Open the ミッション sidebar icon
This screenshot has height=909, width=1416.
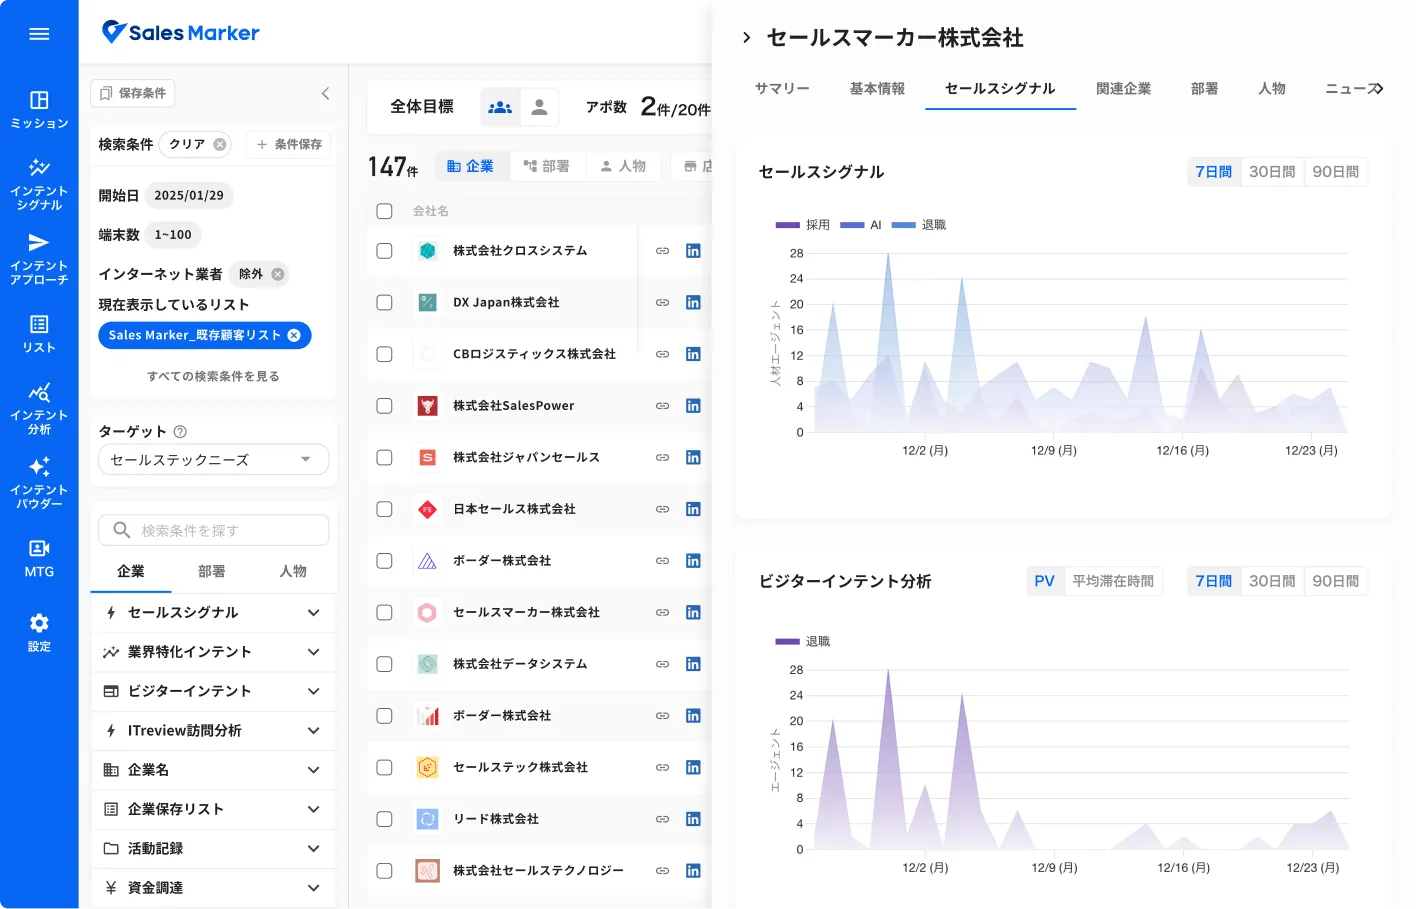[x=39, y=109]
